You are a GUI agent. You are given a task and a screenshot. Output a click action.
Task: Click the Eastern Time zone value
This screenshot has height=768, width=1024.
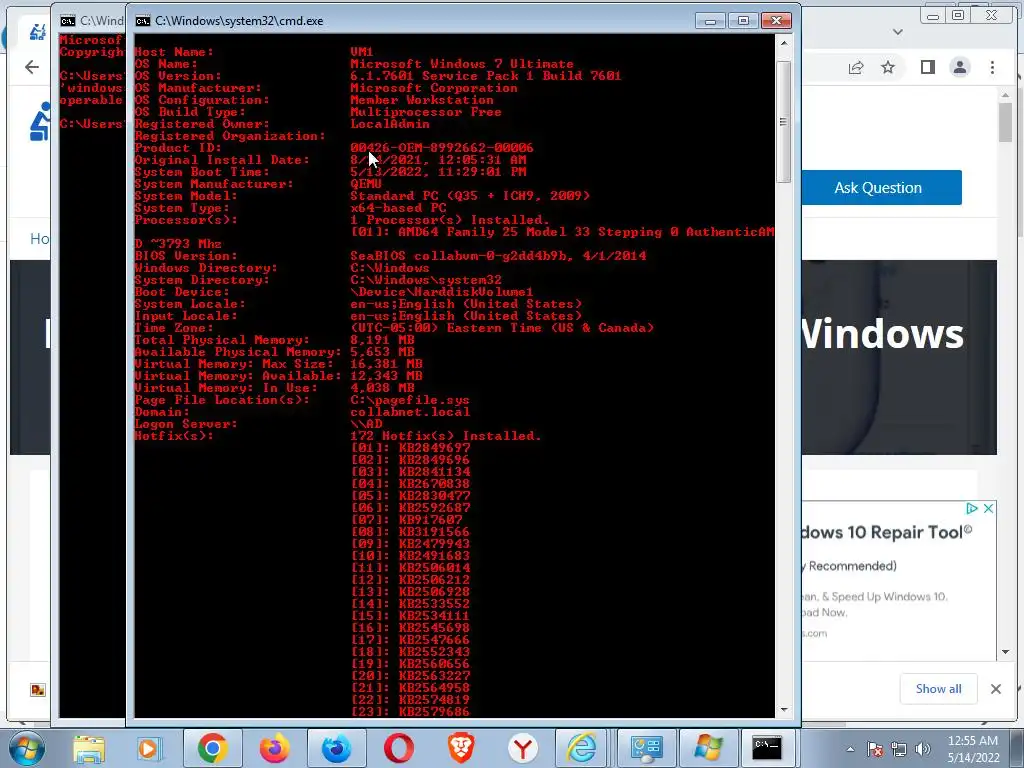tap(502, 328)
